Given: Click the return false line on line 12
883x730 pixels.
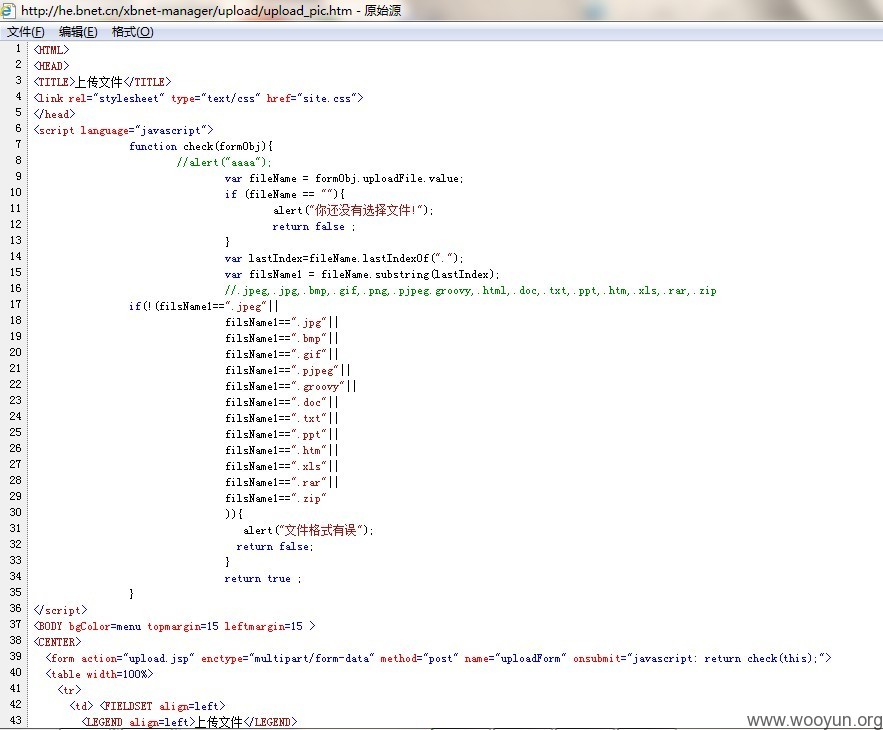Looking at the screenshot, I should pyautogui.click(x=314, y=226).
